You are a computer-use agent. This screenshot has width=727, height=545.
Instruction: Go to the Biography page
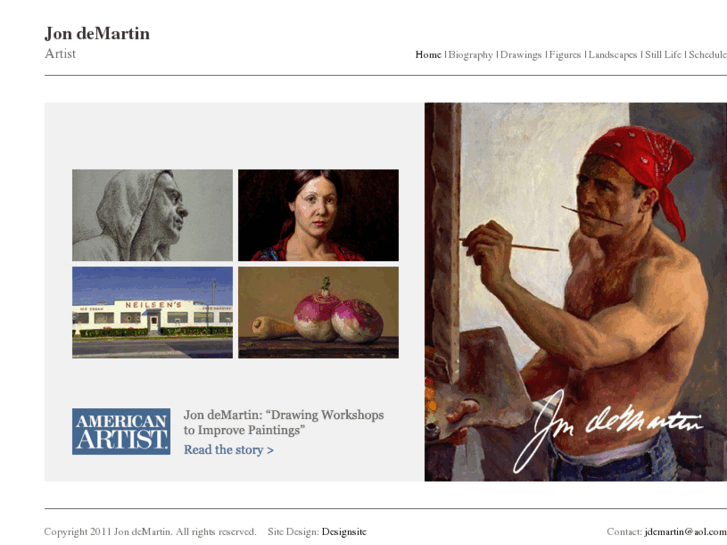(x=471, y=55)
